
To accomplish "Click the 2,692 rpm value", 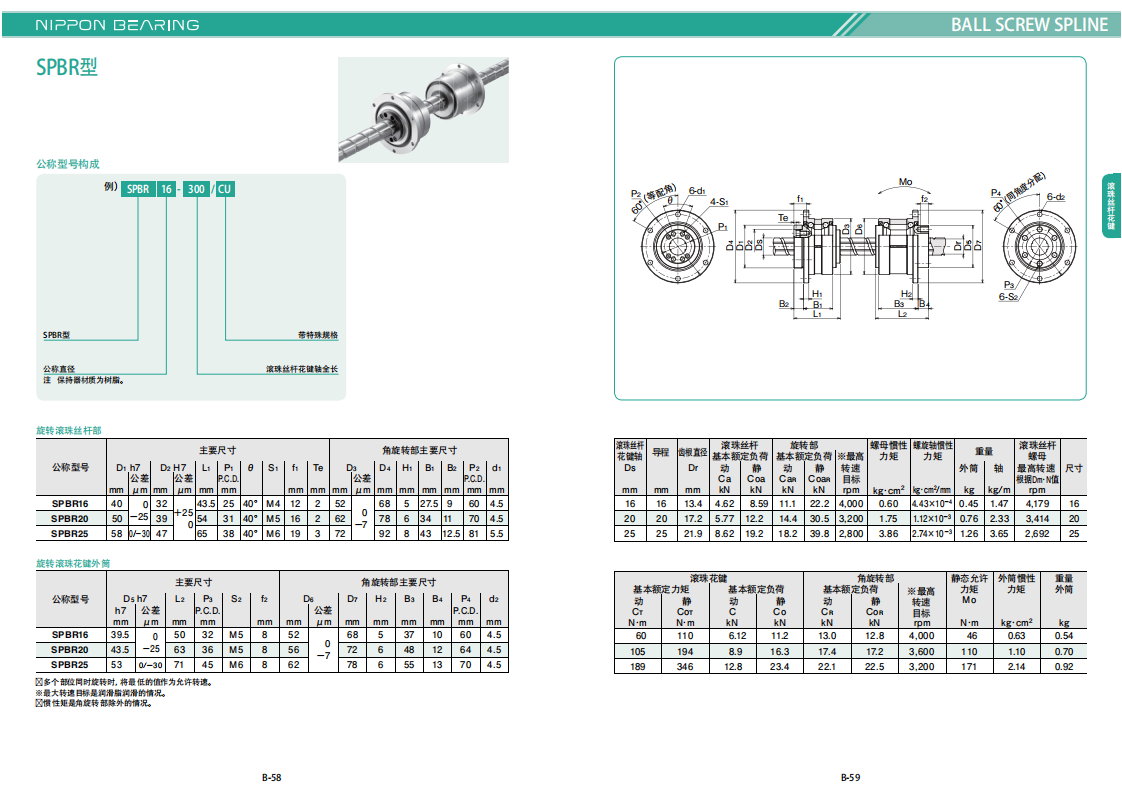I will coord(1037,534).
